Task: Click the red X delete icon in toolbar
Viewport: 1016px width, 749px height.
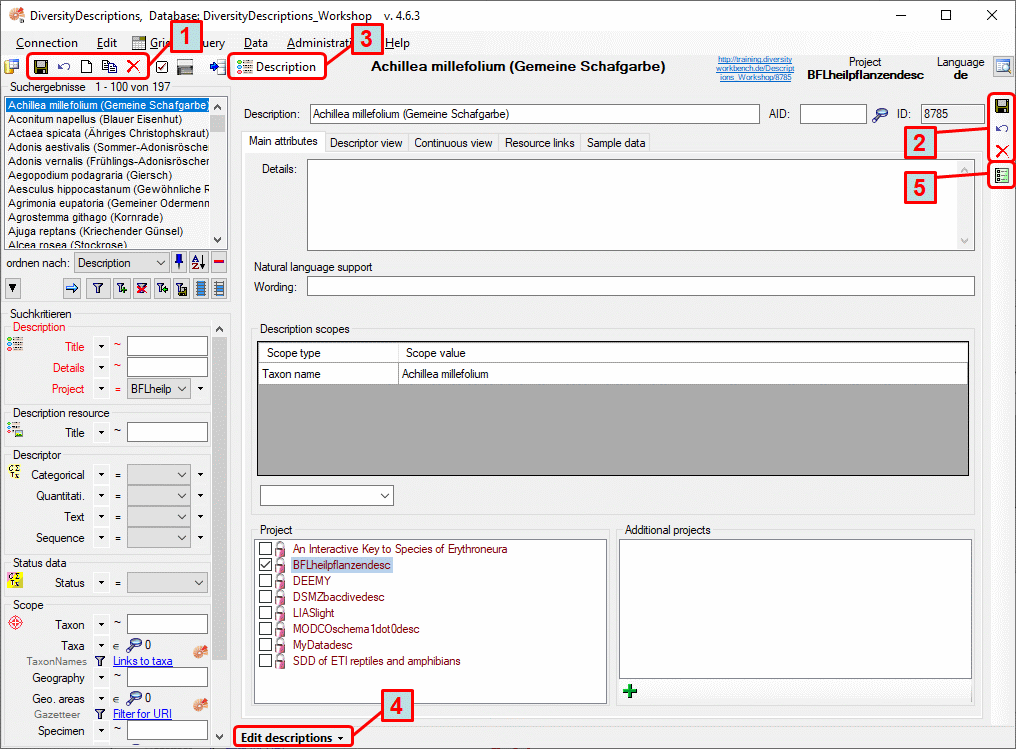Action: (x=133, y=67)
